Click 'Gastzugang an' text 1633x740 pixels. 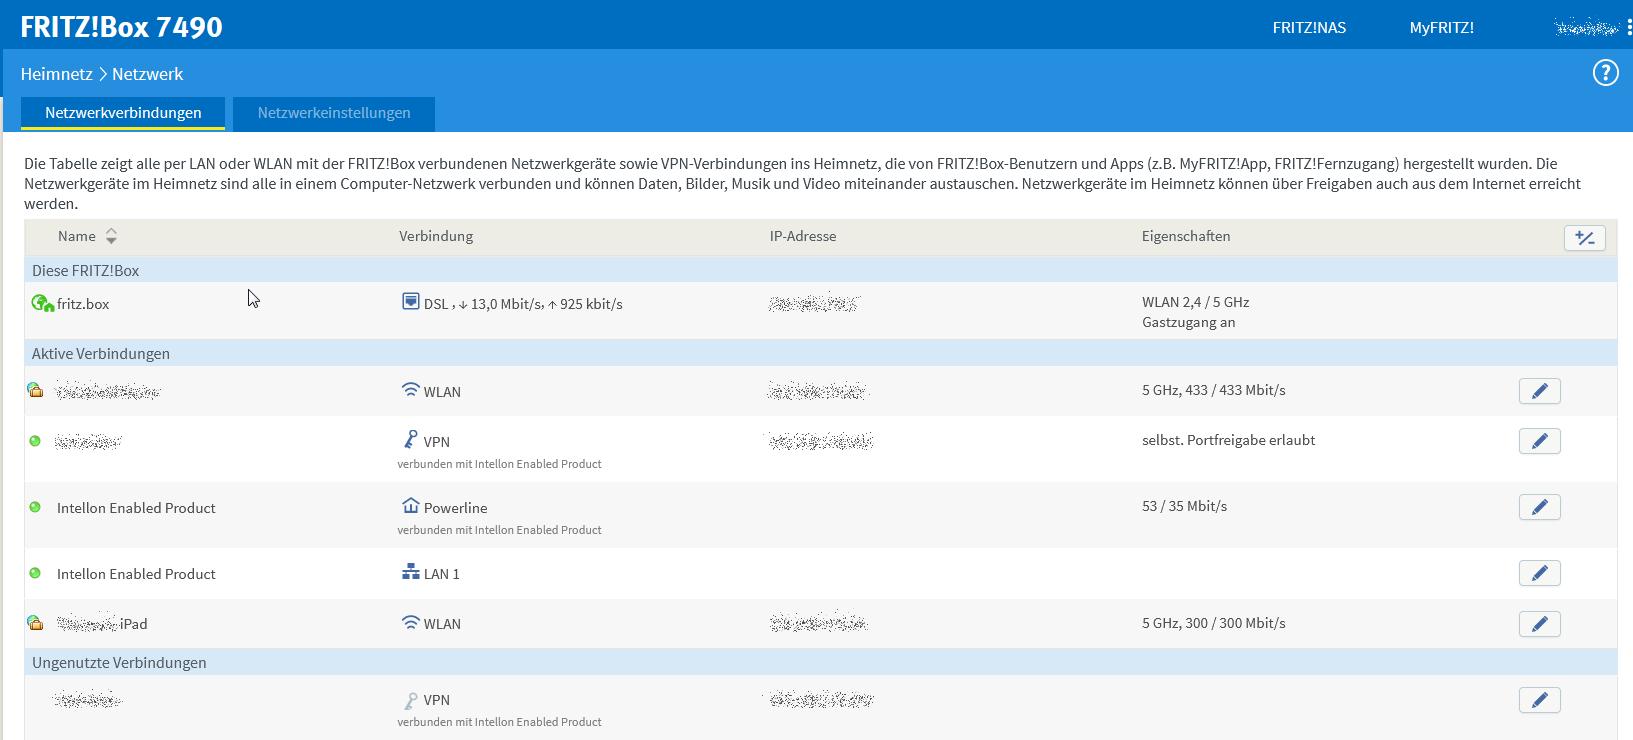click(1188, 322)
